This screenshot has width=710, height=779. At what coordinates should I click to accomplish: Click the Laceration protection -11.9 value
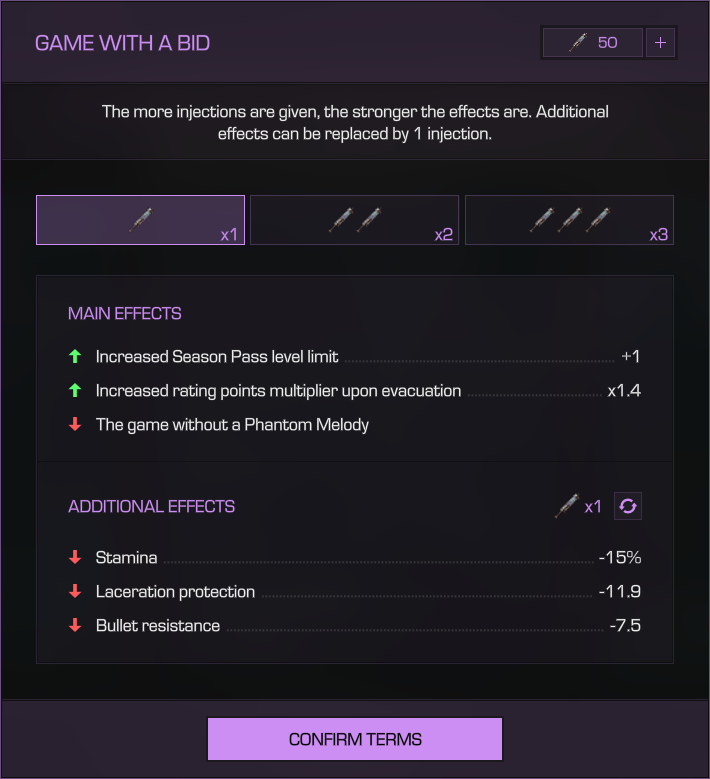coord(619,592)
